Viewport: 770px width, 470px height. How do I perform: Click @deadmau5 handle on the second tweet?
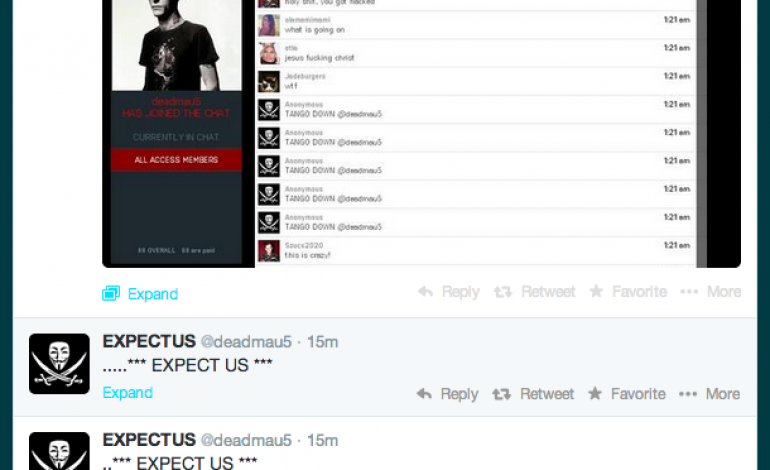pos(246,440)
